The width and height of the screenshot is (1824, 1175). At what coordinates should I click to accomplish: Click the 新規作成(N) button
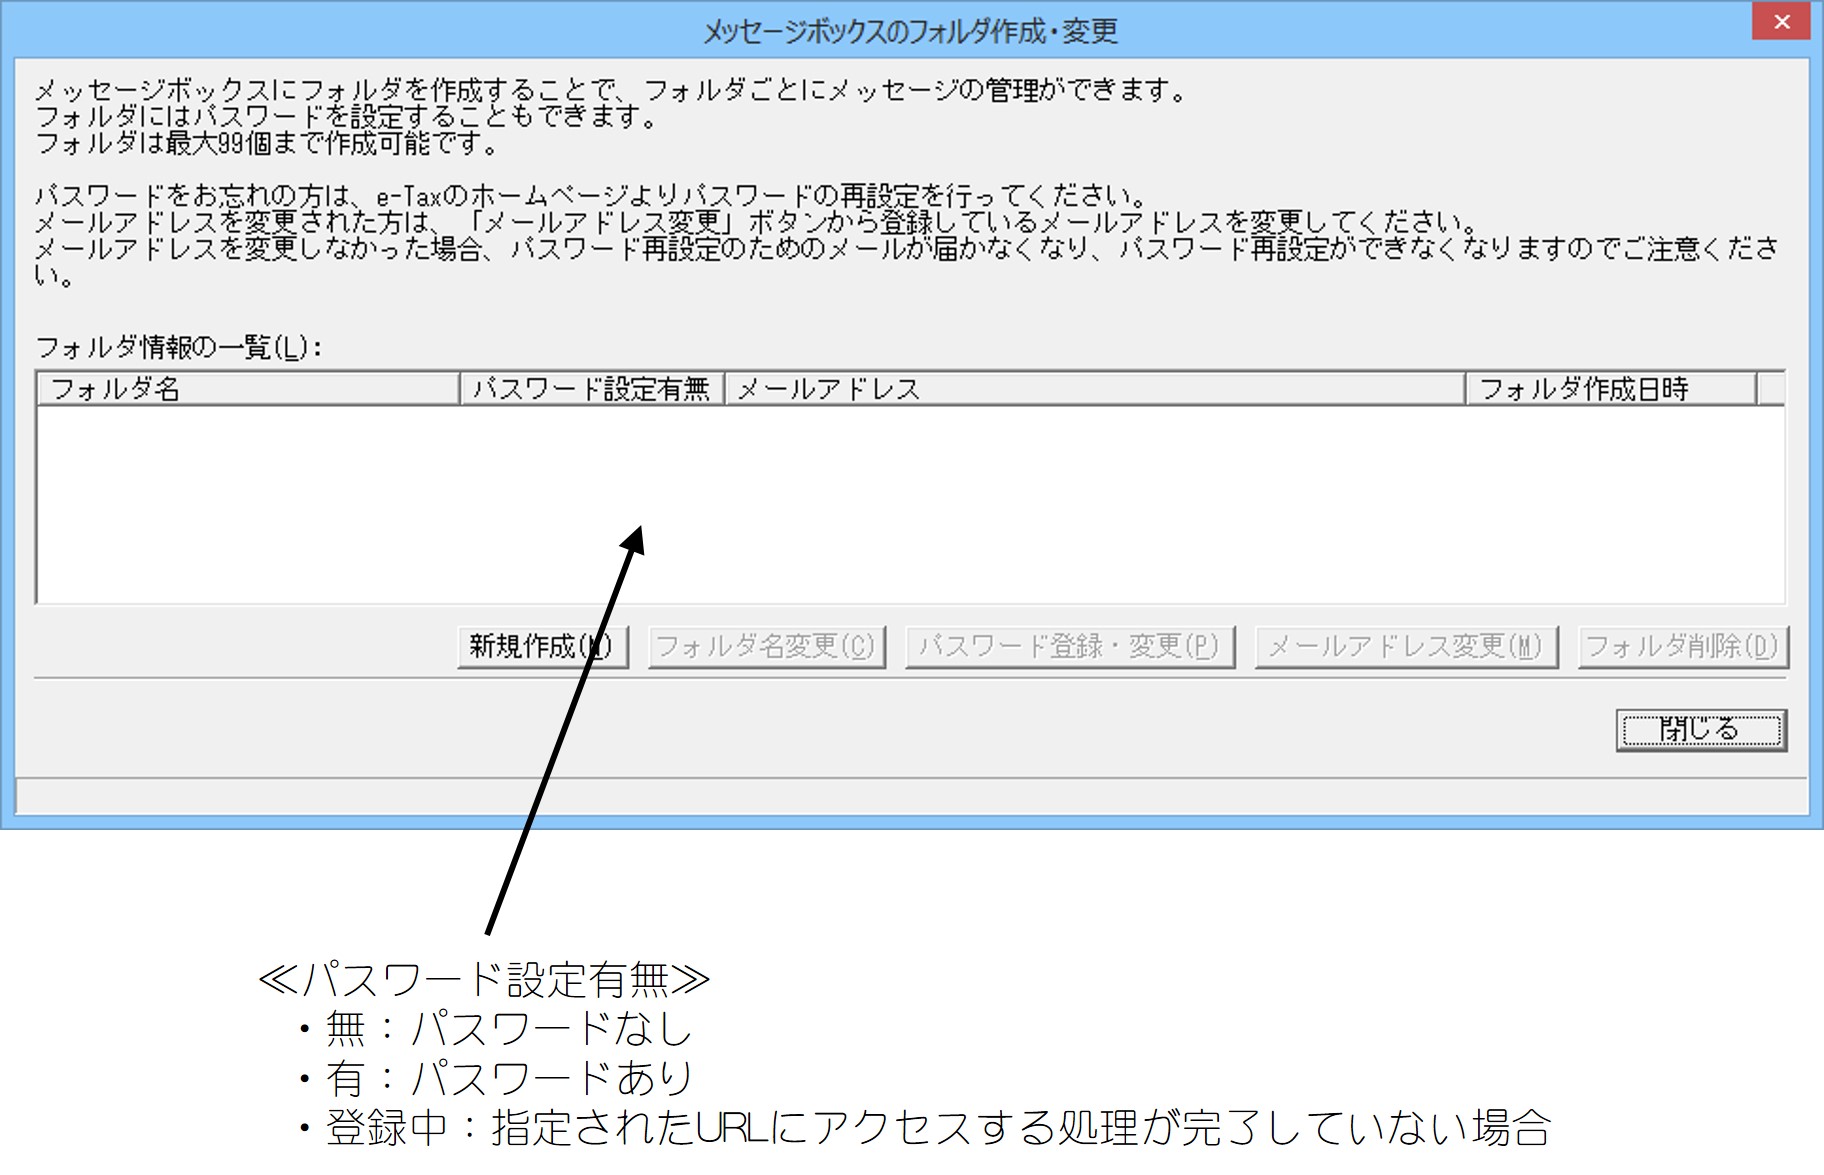(542, 647)
